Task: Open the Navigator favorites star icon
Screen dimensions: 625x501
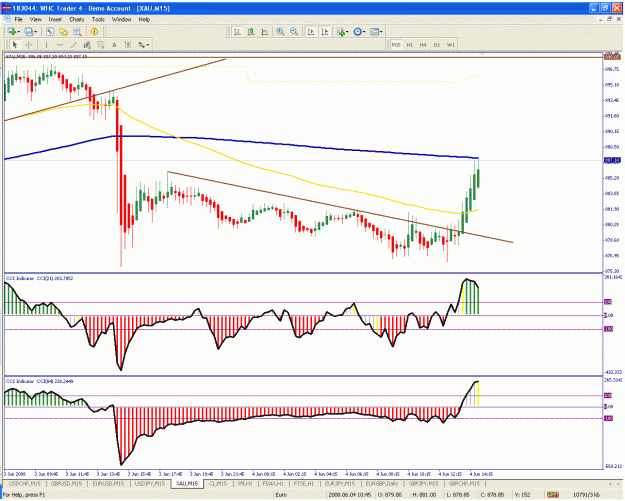Action: (x=63, y=31)
